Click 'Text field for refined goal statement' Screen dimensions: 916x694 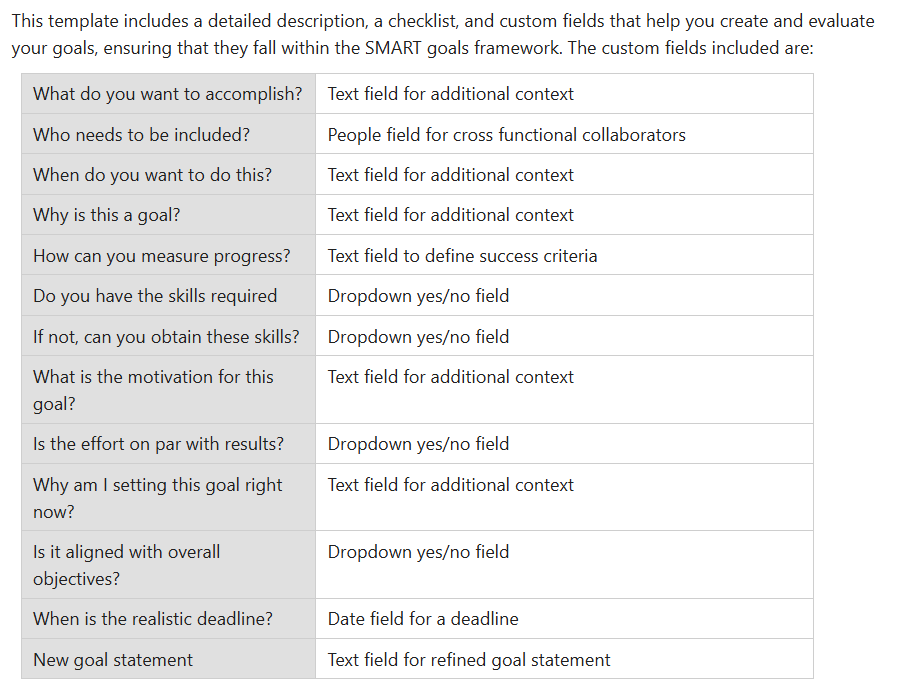click(469, 660)
